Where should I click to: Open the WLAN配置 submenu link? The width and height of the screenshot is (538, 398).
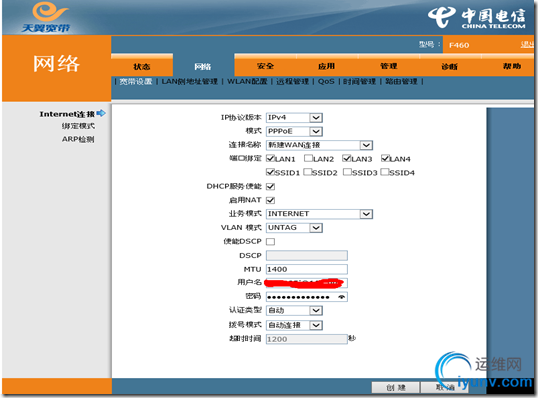(x=247, y=81)
